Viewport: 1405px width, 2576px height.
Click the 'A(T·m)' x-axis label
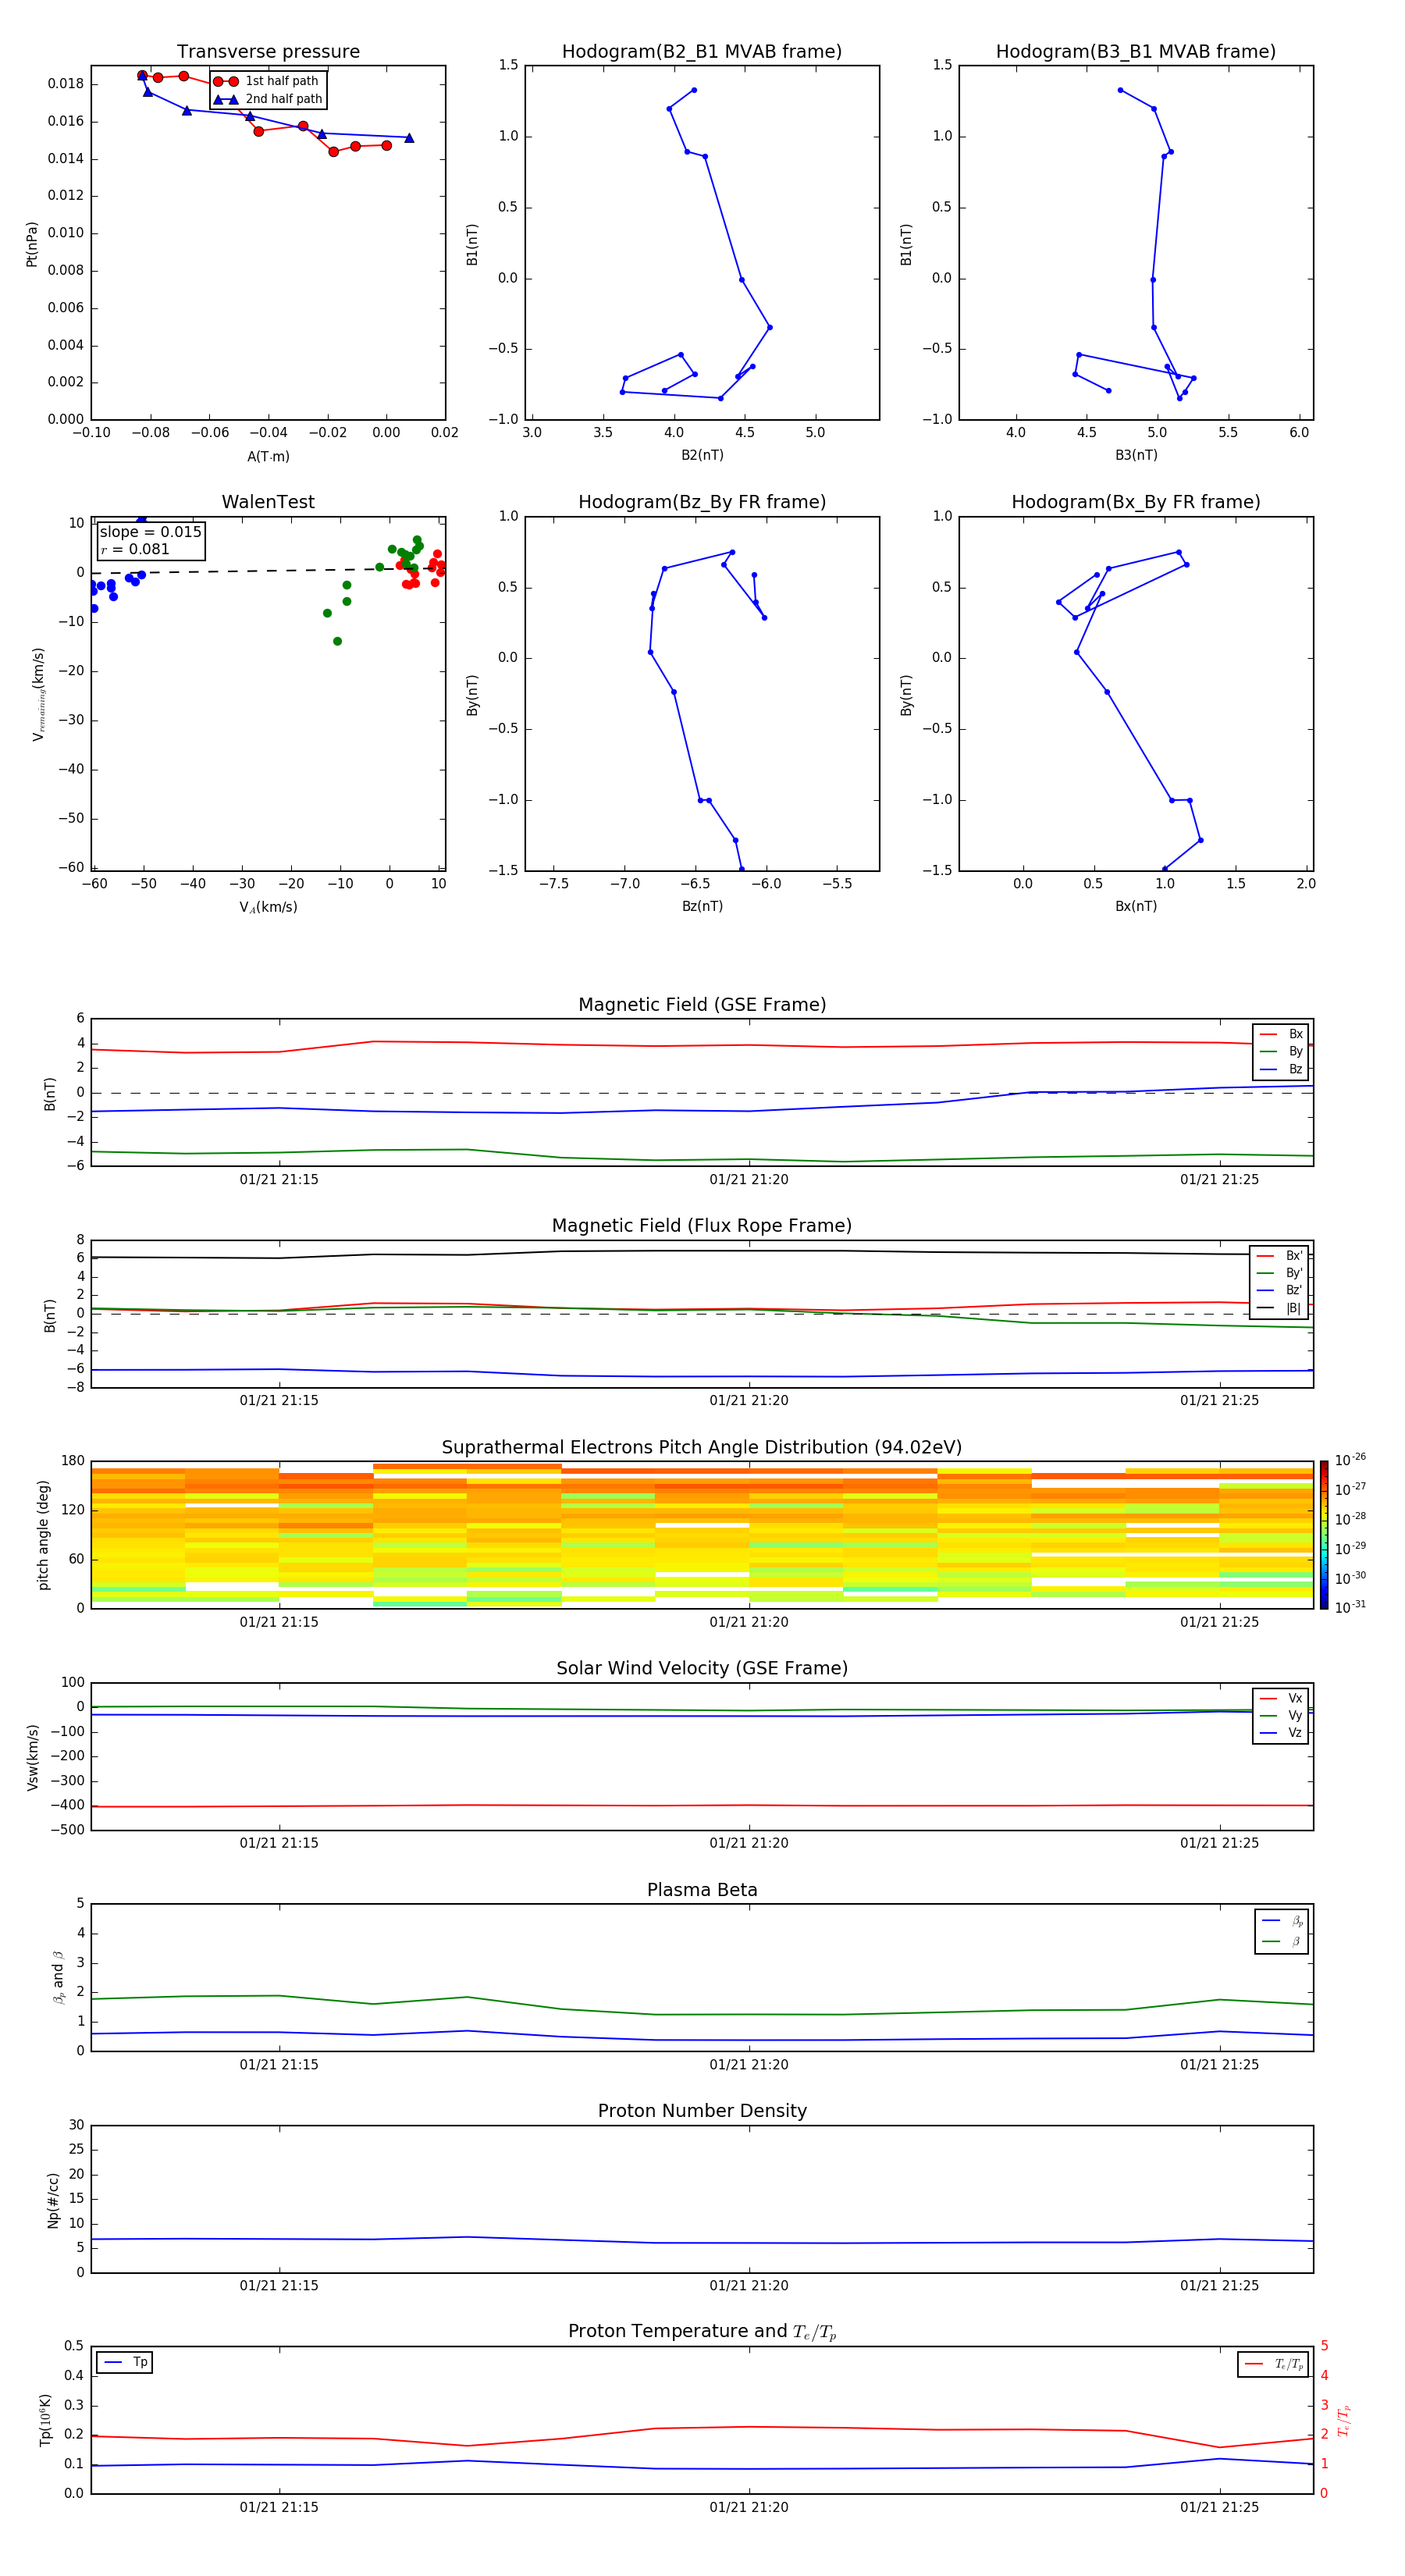click(268, 456)
